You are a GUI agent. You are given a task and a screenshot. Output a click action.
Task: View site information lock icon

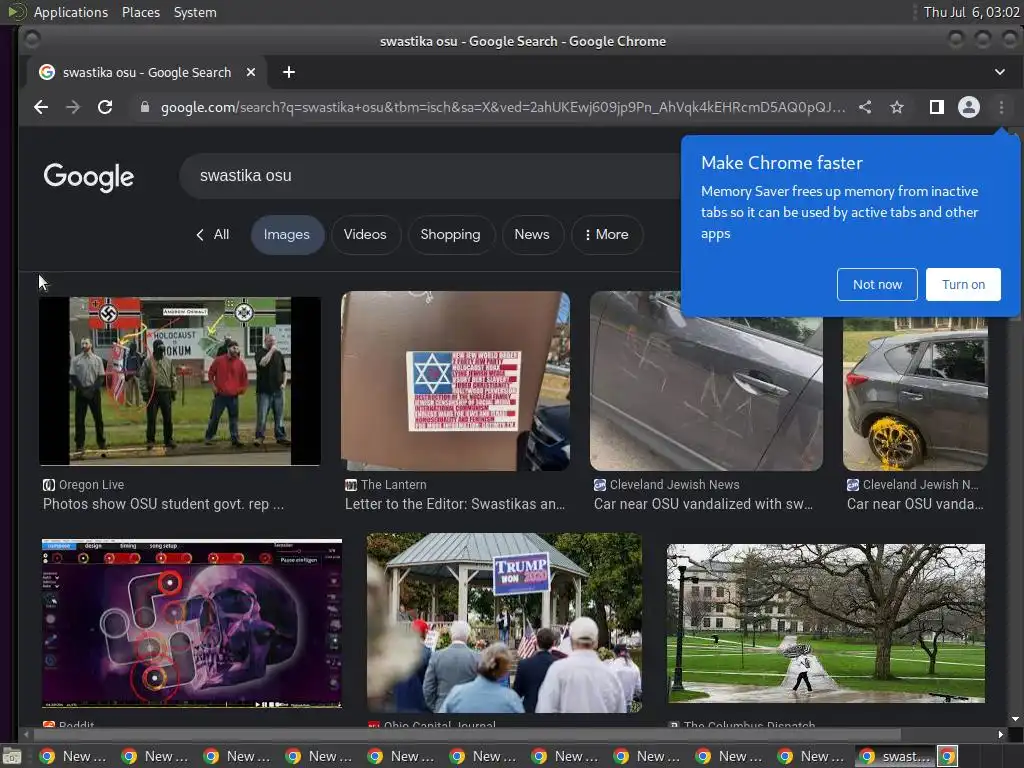pyautogui.click(x=145, y=107)
